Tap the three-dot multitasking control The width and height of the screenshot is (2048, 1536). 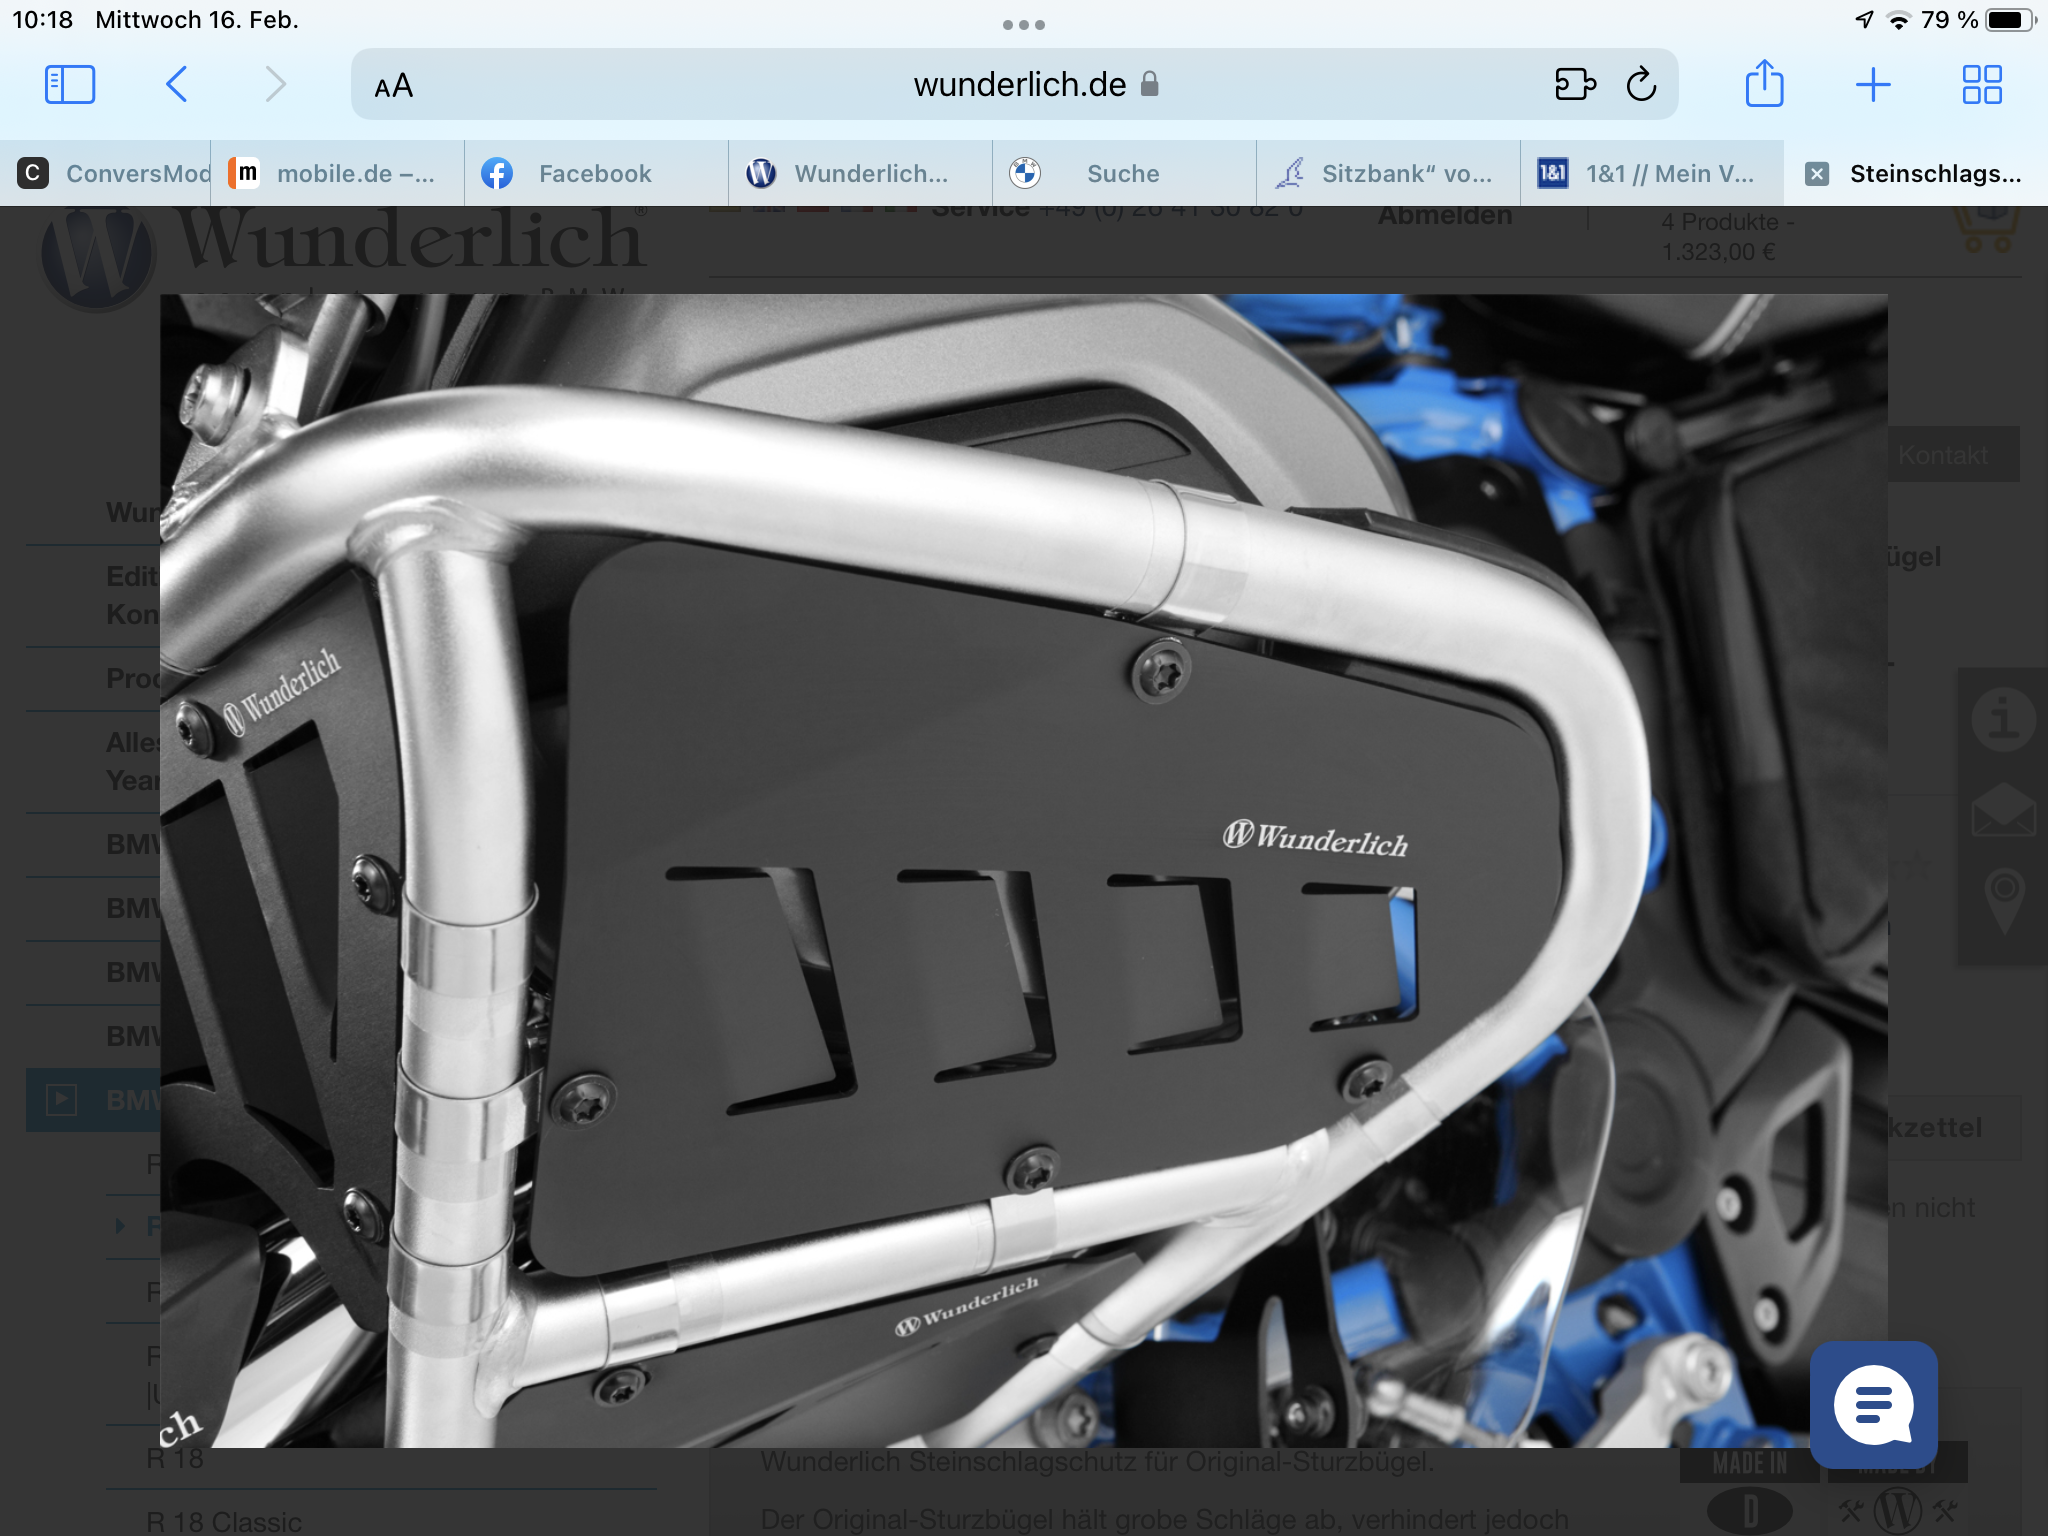click(1024, 25)
